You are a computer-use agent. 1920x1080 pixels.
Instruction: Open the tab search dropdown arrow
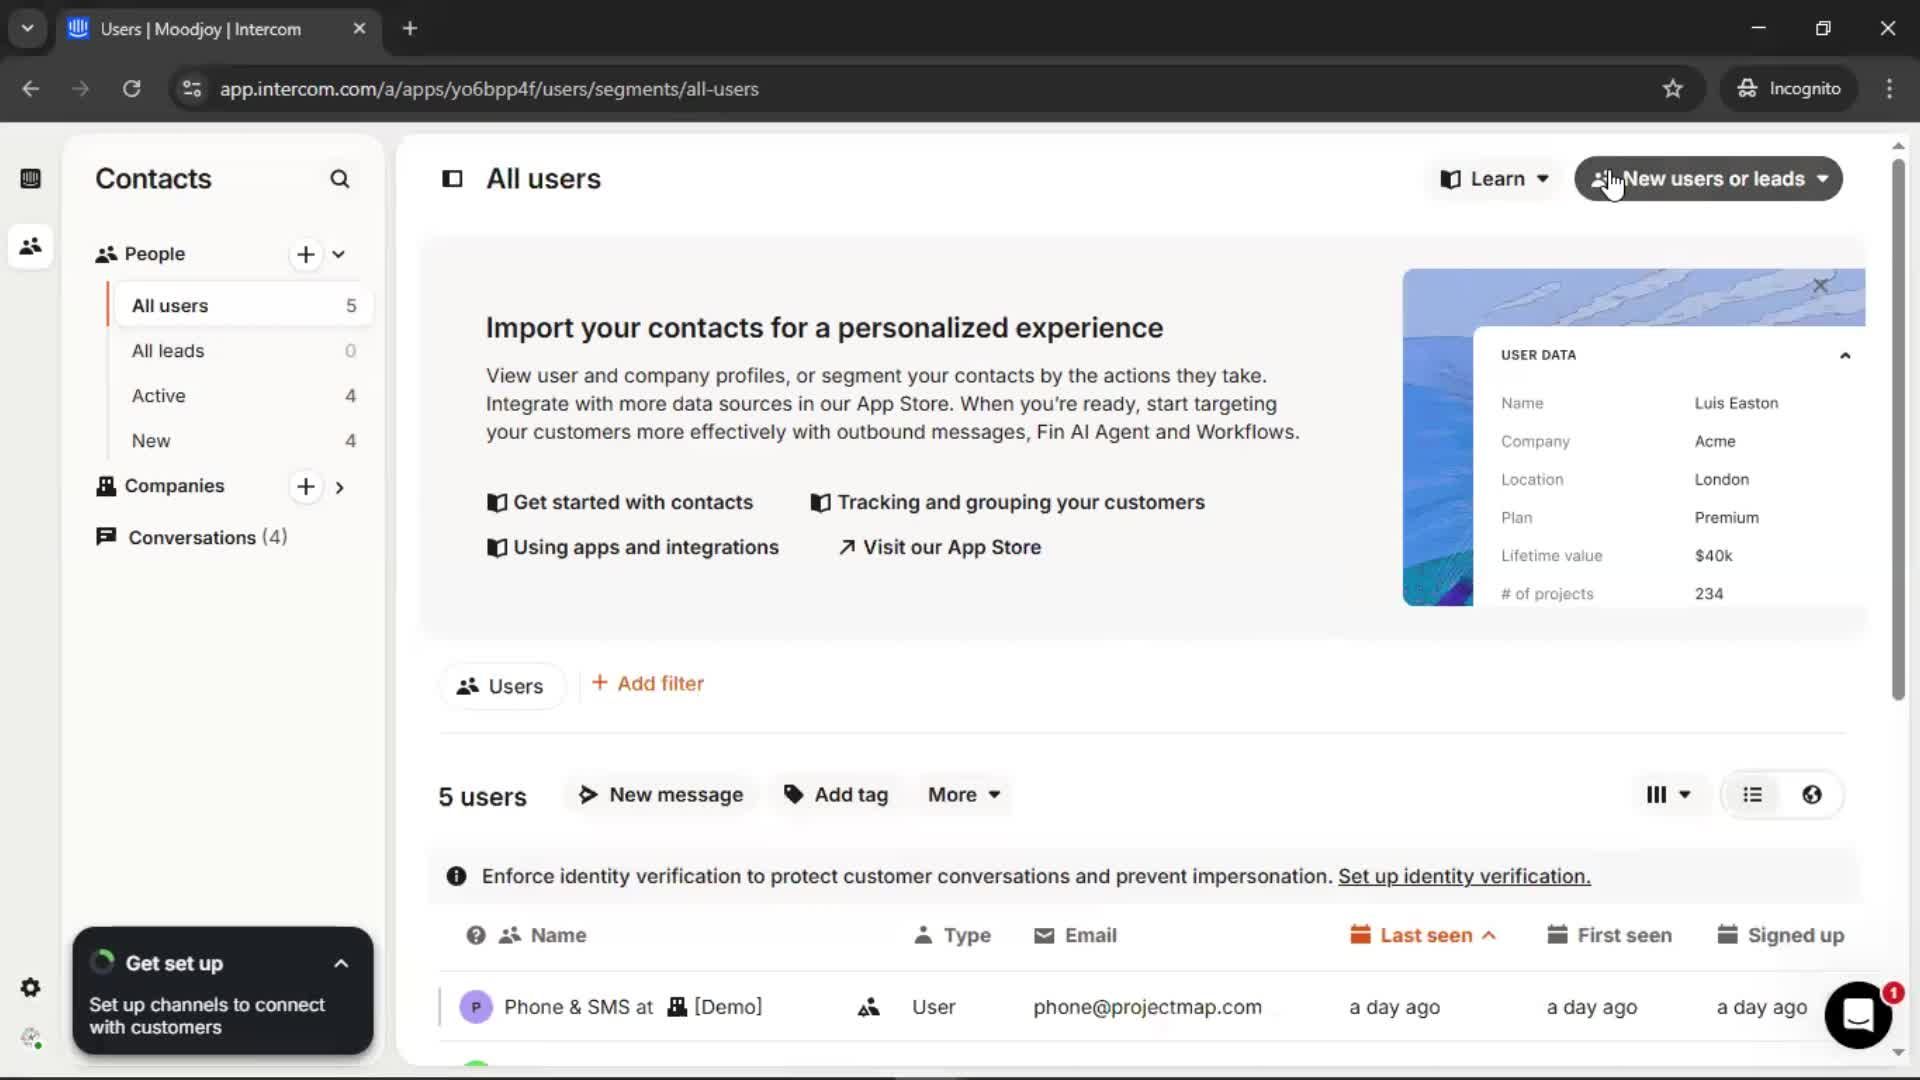[x=28, y=29]
